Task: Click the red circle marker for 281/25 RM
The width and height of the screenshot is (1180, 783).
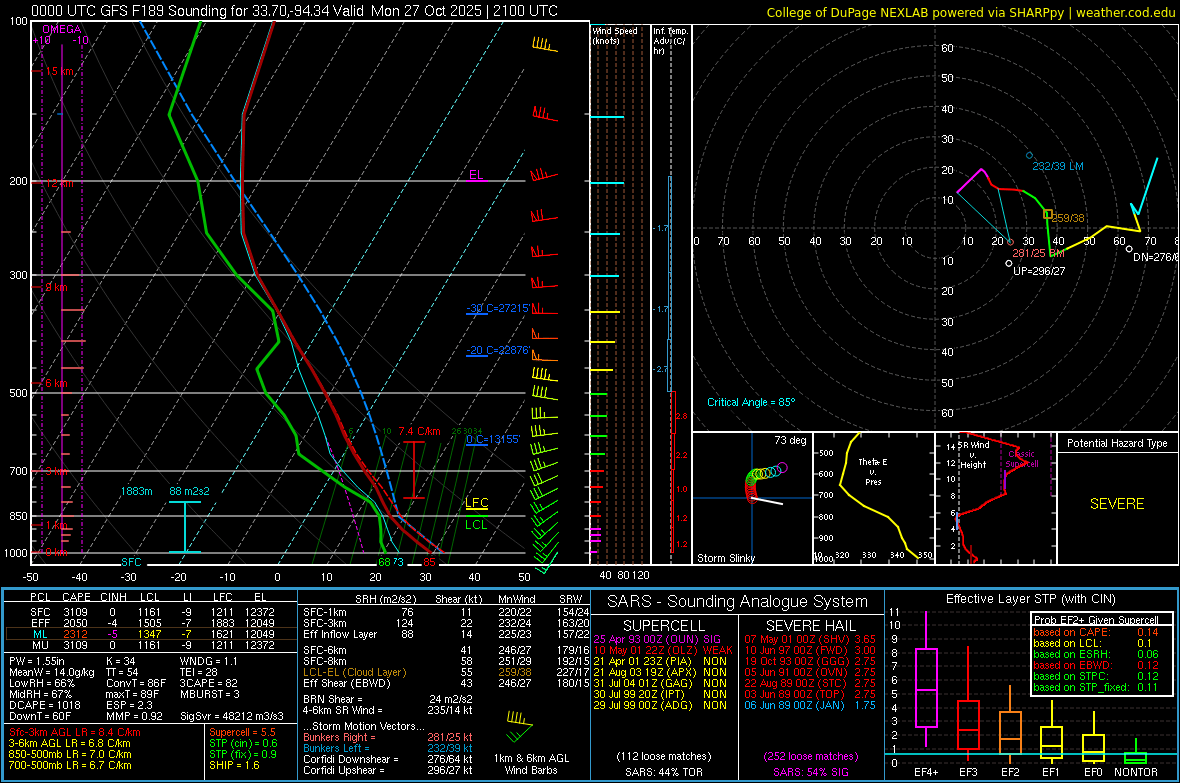Action: coord(1010,242)
